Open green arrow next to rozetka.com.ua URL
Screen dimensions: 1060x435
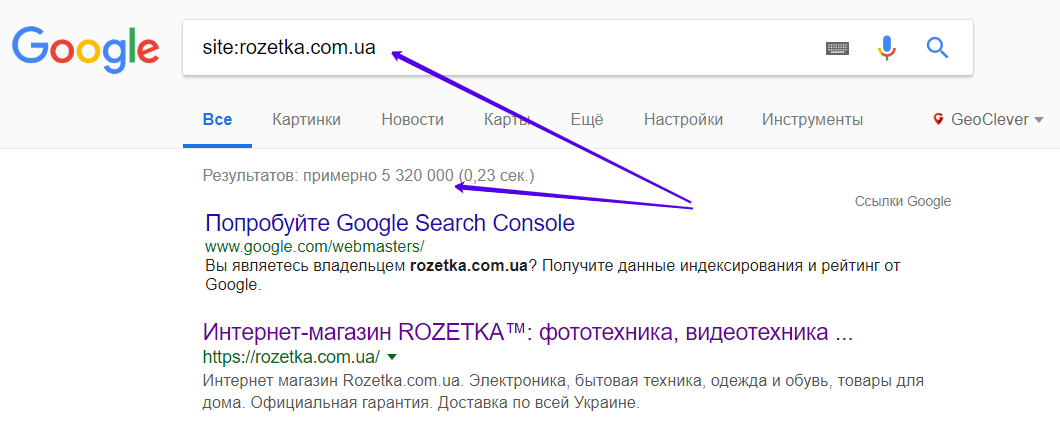tap(393, 357)
